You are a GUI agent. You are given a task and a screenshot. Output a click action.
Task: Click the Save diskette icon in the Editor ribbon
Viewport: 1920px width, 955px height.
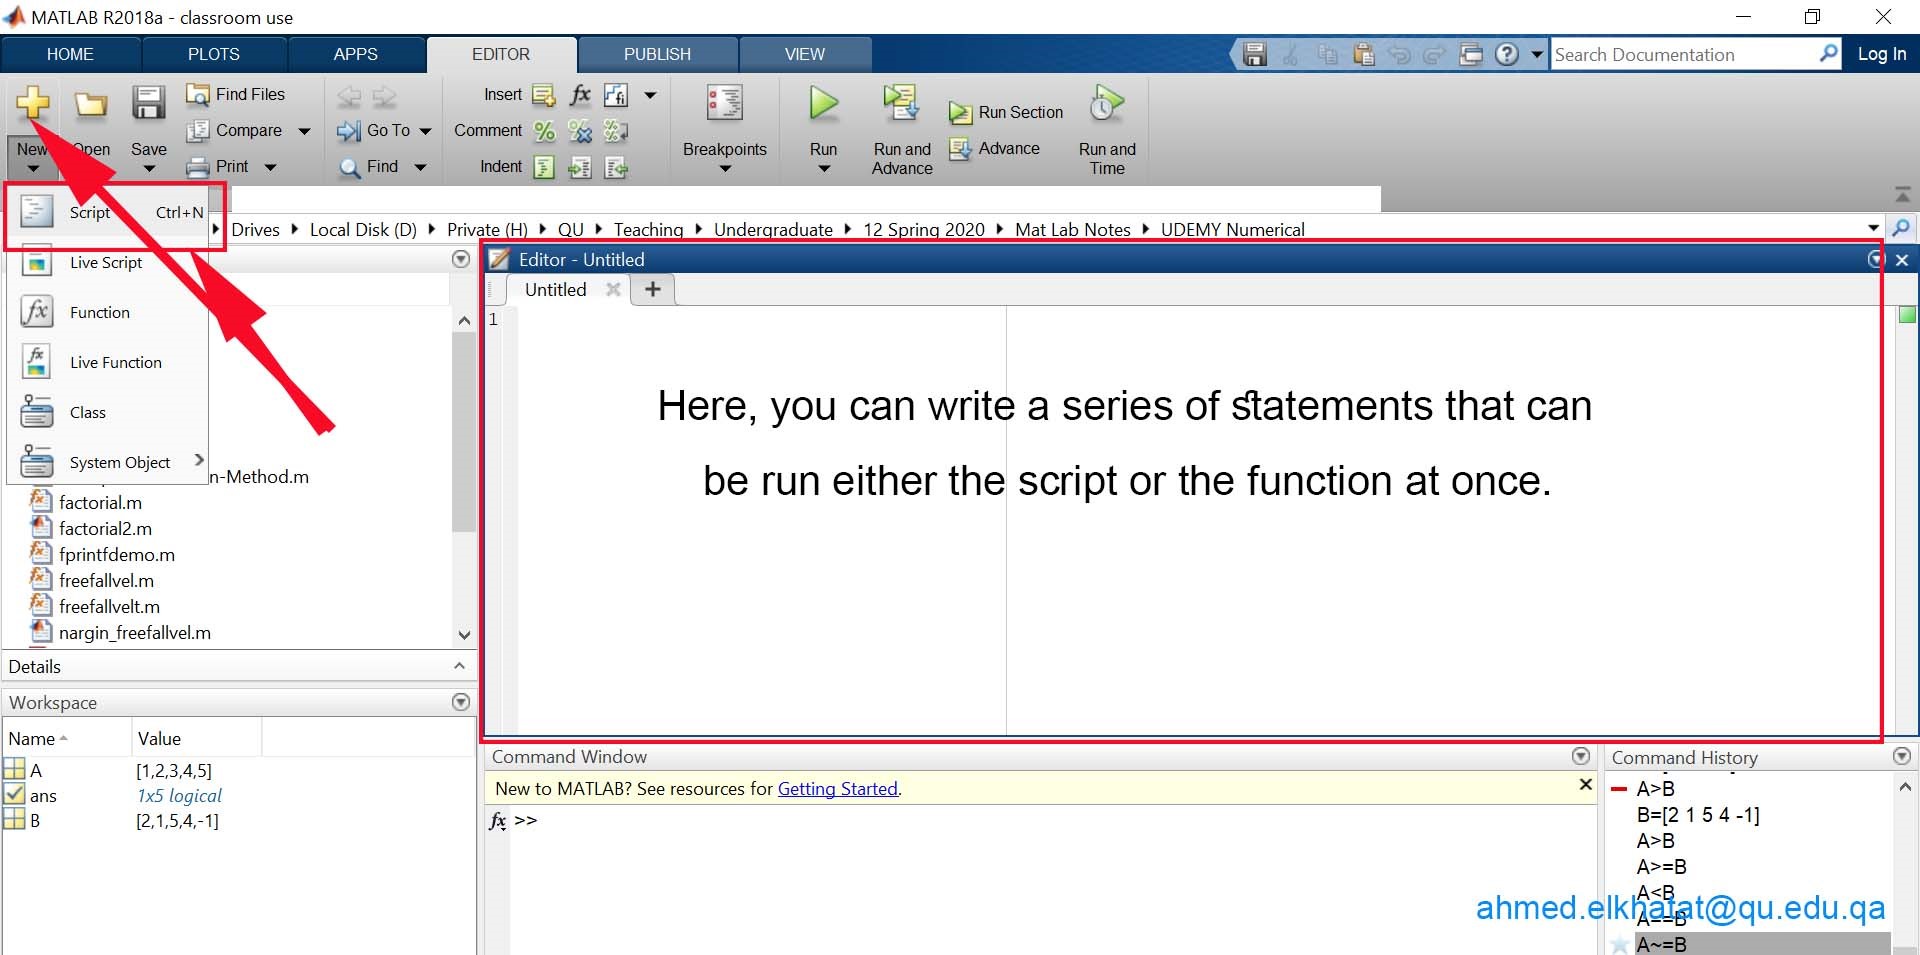coord(149,102)
